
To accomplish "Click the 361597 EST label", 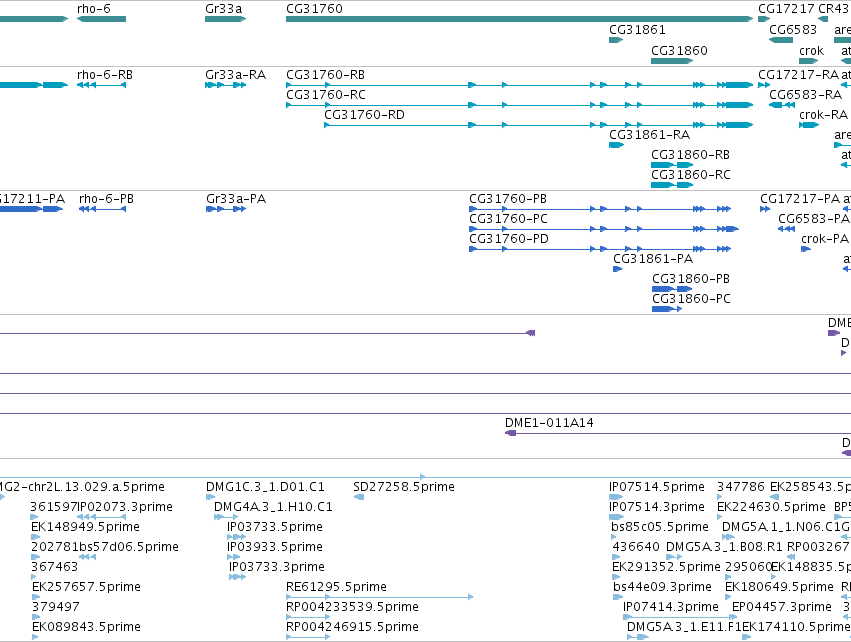I will 54,507.
